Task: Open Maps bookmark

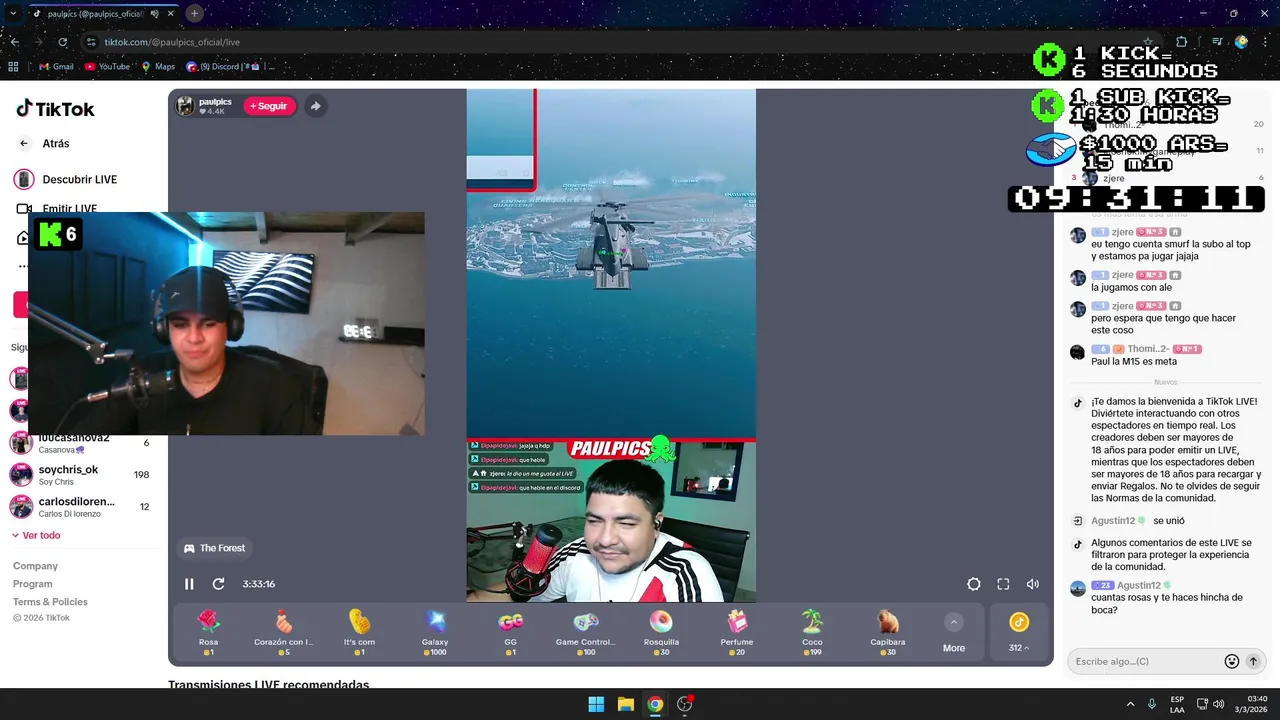Action: (157, 67)
